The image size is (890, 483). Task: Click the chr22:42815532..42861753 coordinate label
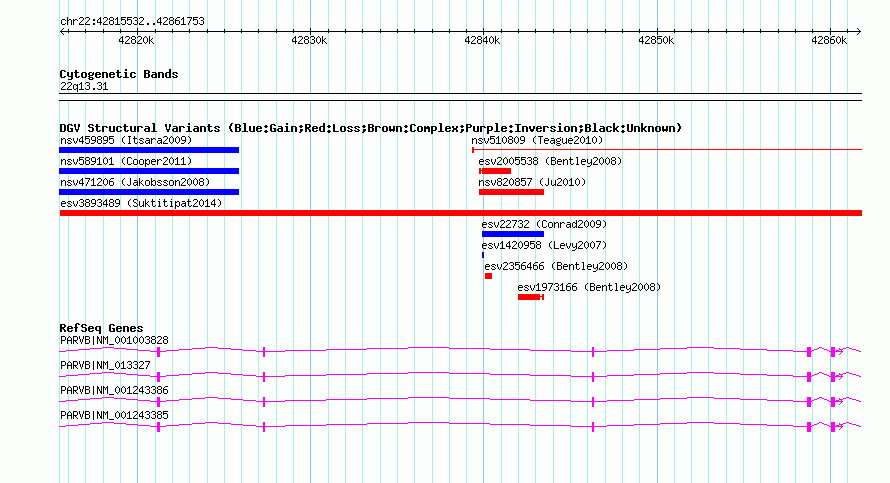coord(132,22)
